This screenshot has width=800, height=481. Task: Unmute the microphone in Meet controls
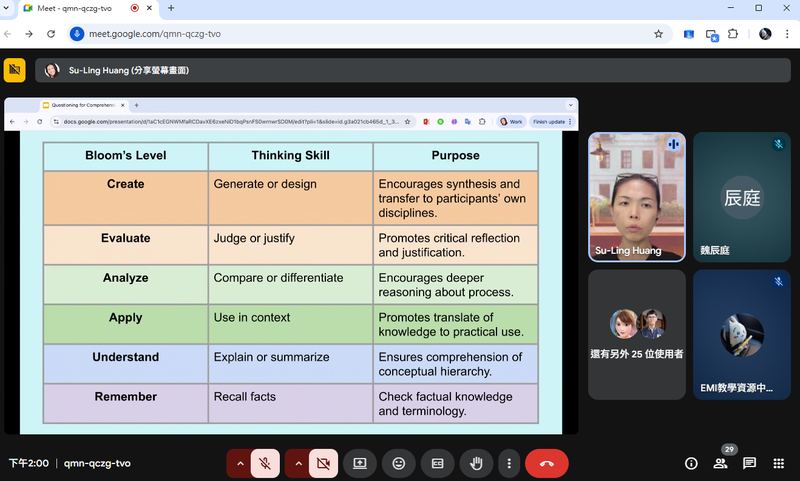coord(265,464)
